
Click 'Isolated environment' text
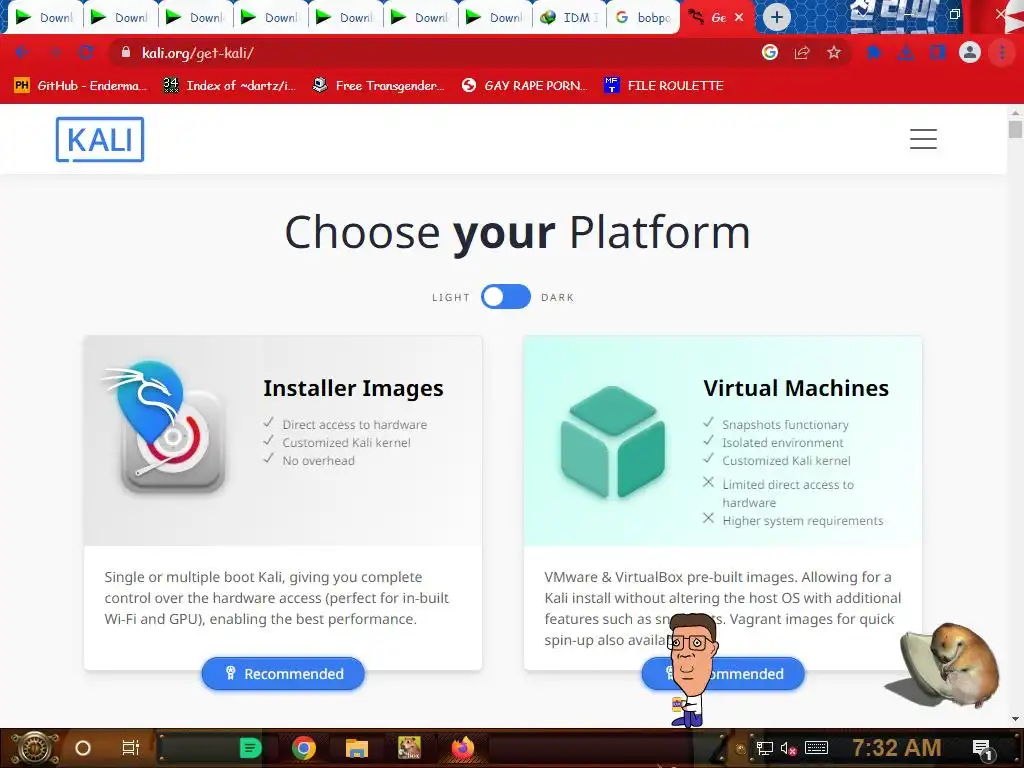pyautogui.click(x=782, y=443)
